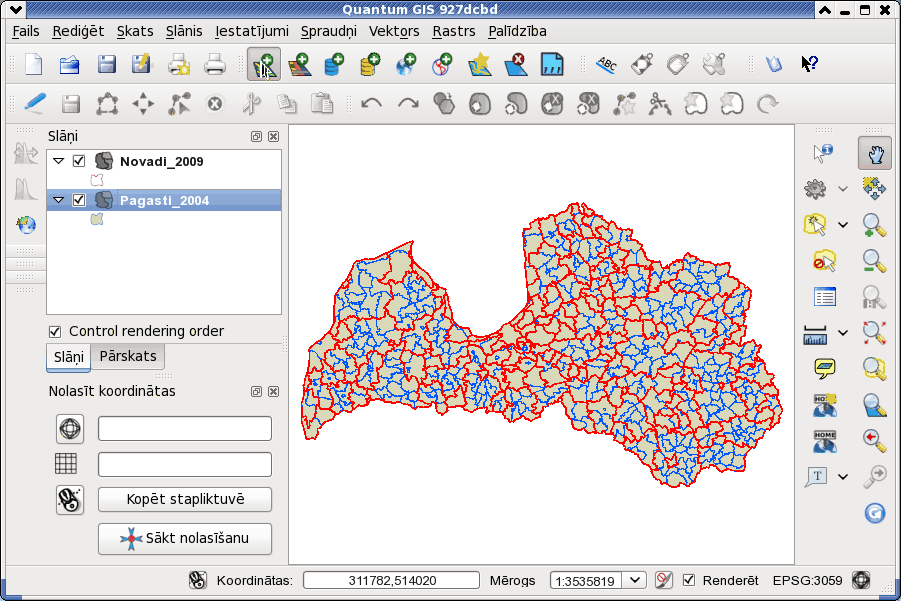Select the Zoom In magnifier tool
Image resolution: width=901 pixels, height=601 pixels.
(874, 225)
